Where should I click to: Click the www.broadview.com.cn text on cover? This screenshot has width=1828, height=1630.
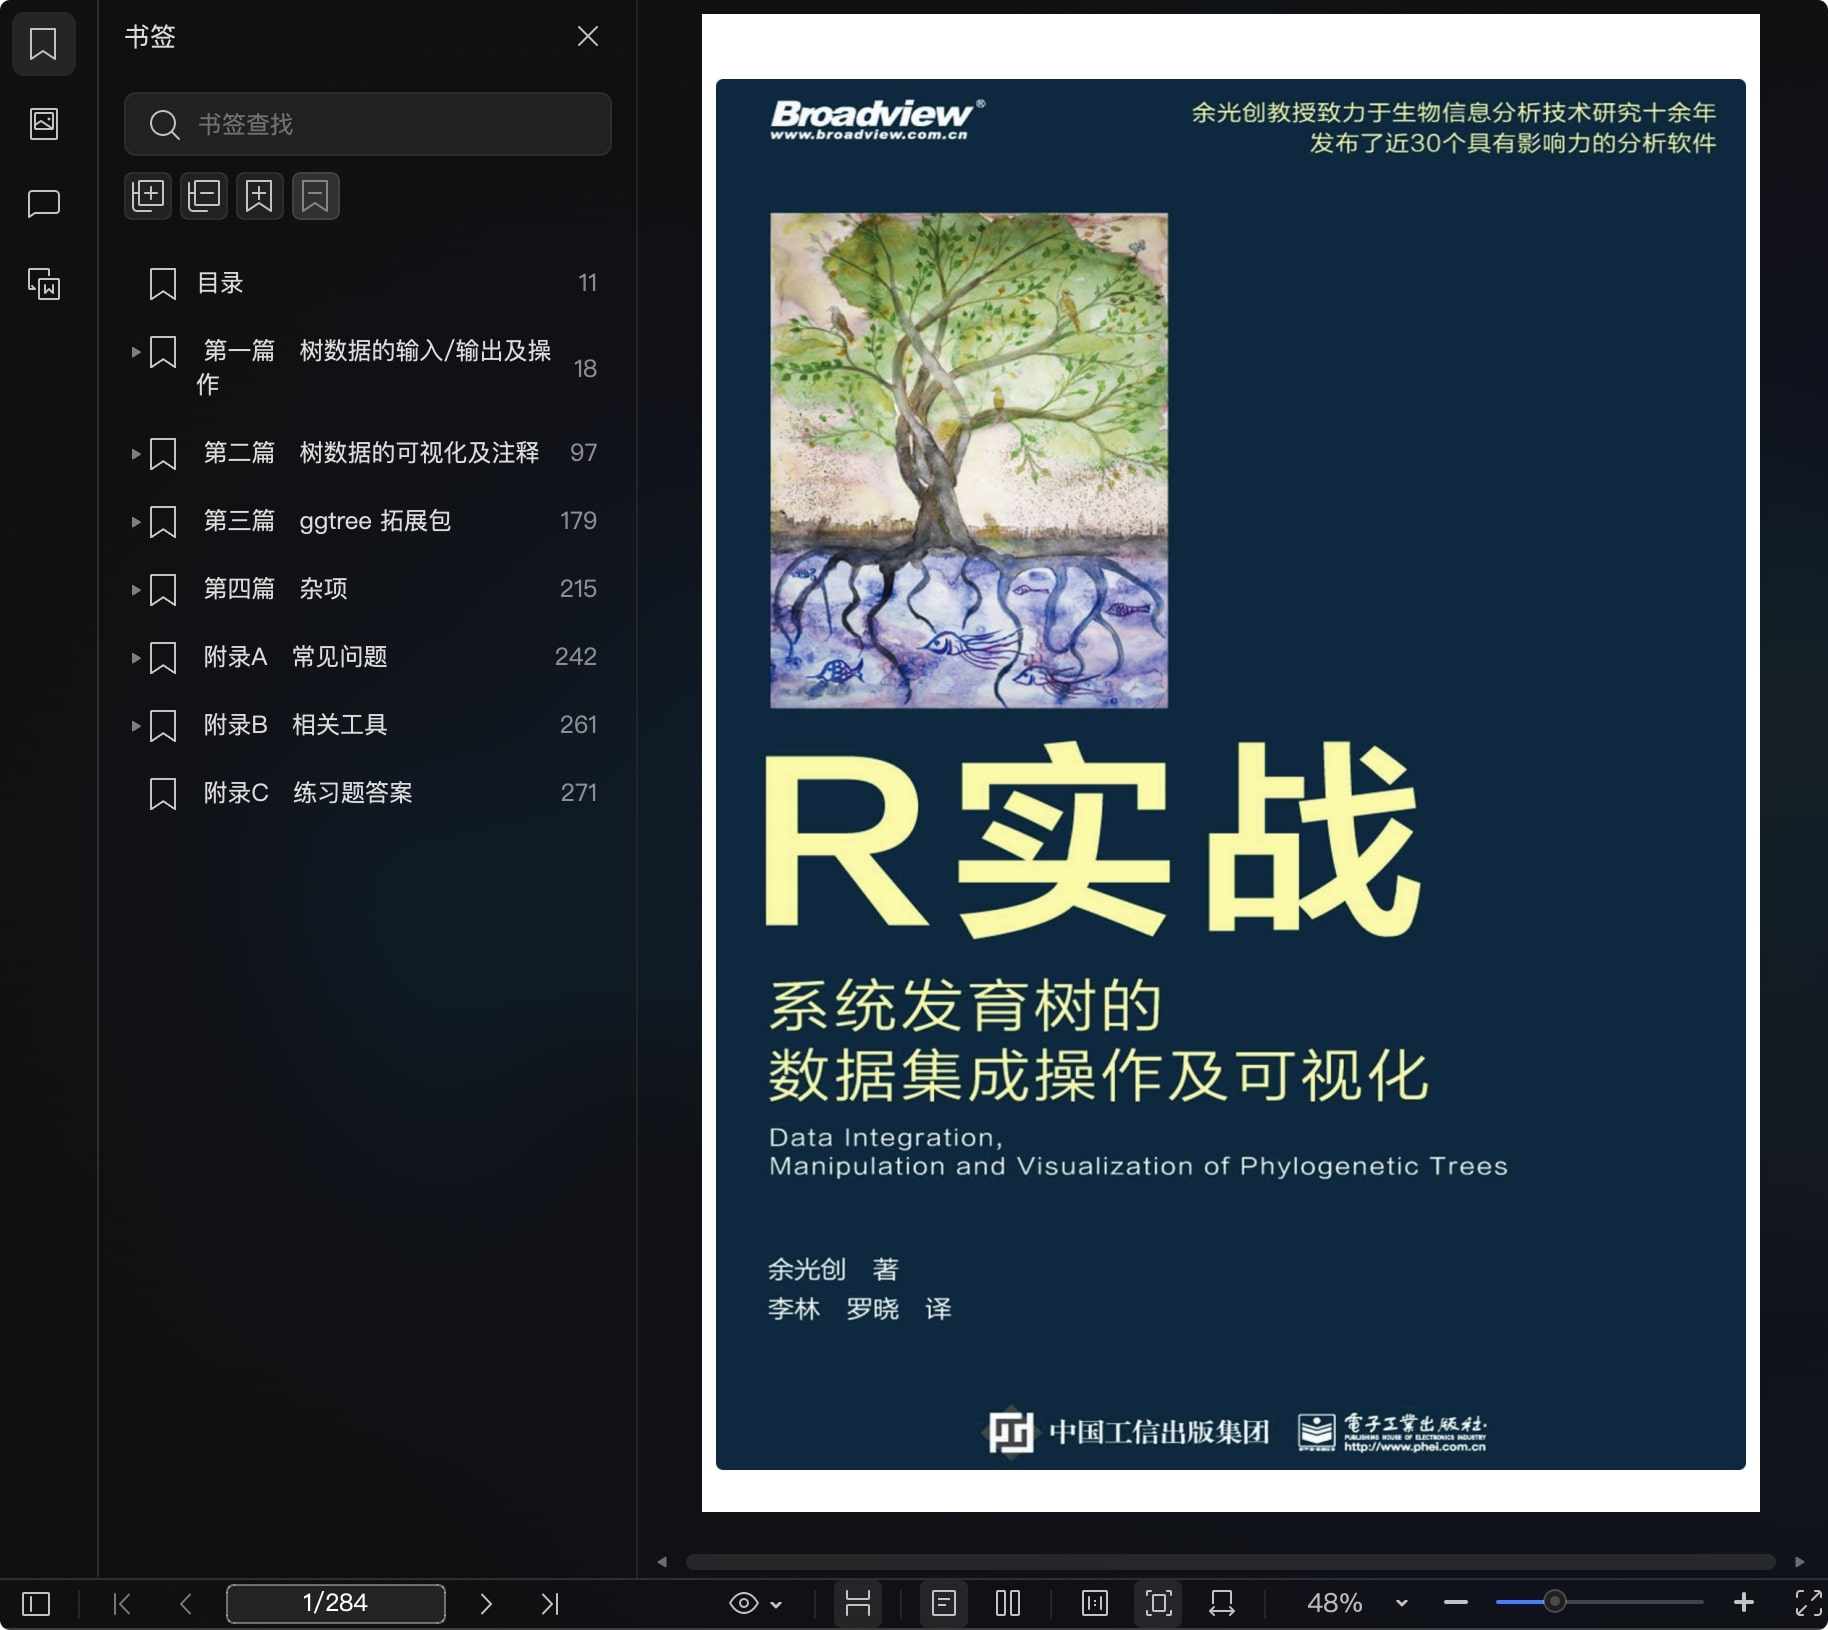click(x=868, y=135)
